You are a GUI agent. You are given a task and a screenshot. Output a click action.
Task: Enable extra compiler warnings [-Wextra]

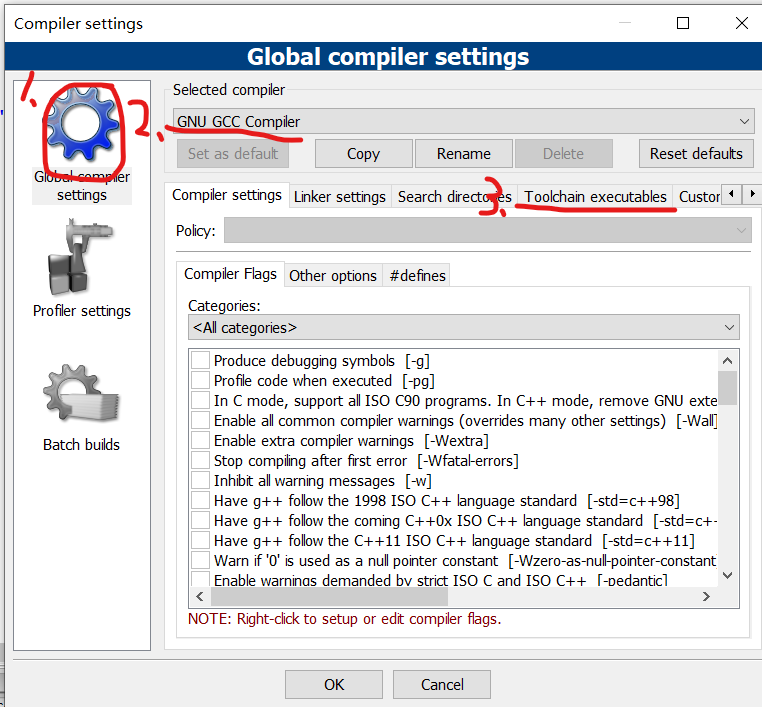[x=200, y=440]
